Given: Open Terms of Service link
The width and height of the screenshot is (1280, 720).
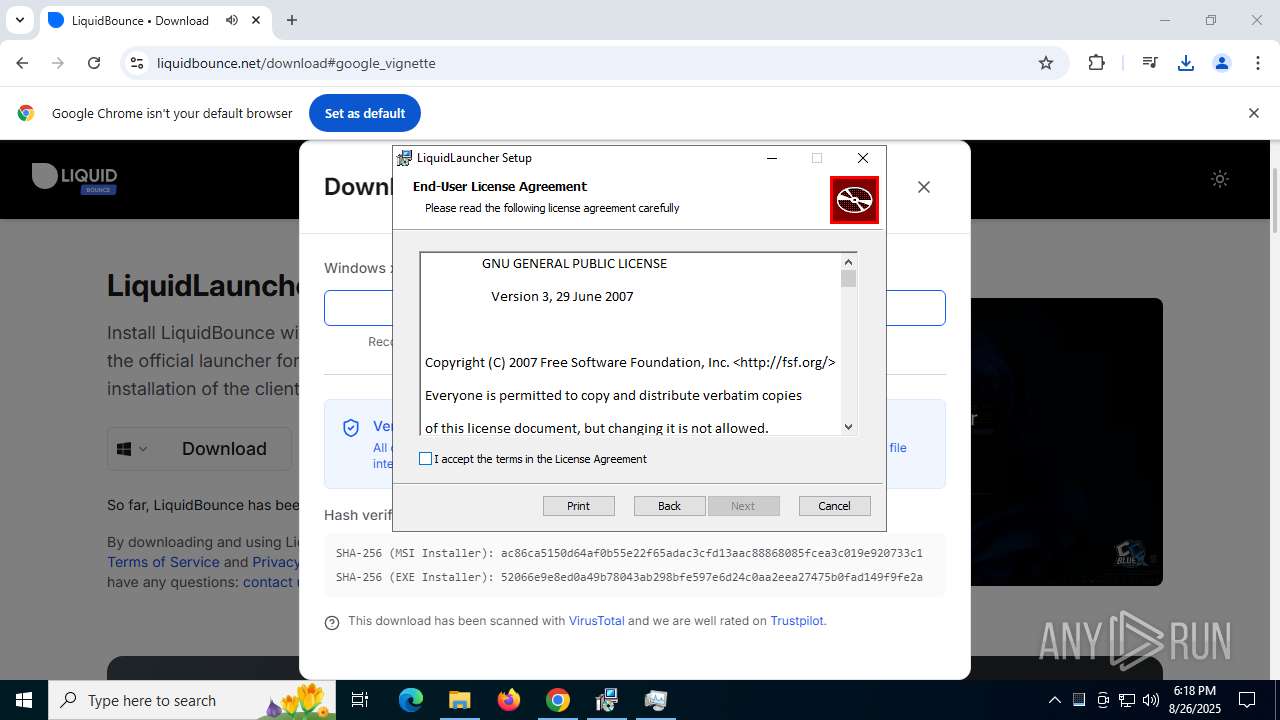Looking at the screenshot, I should (x=163, y=562).
